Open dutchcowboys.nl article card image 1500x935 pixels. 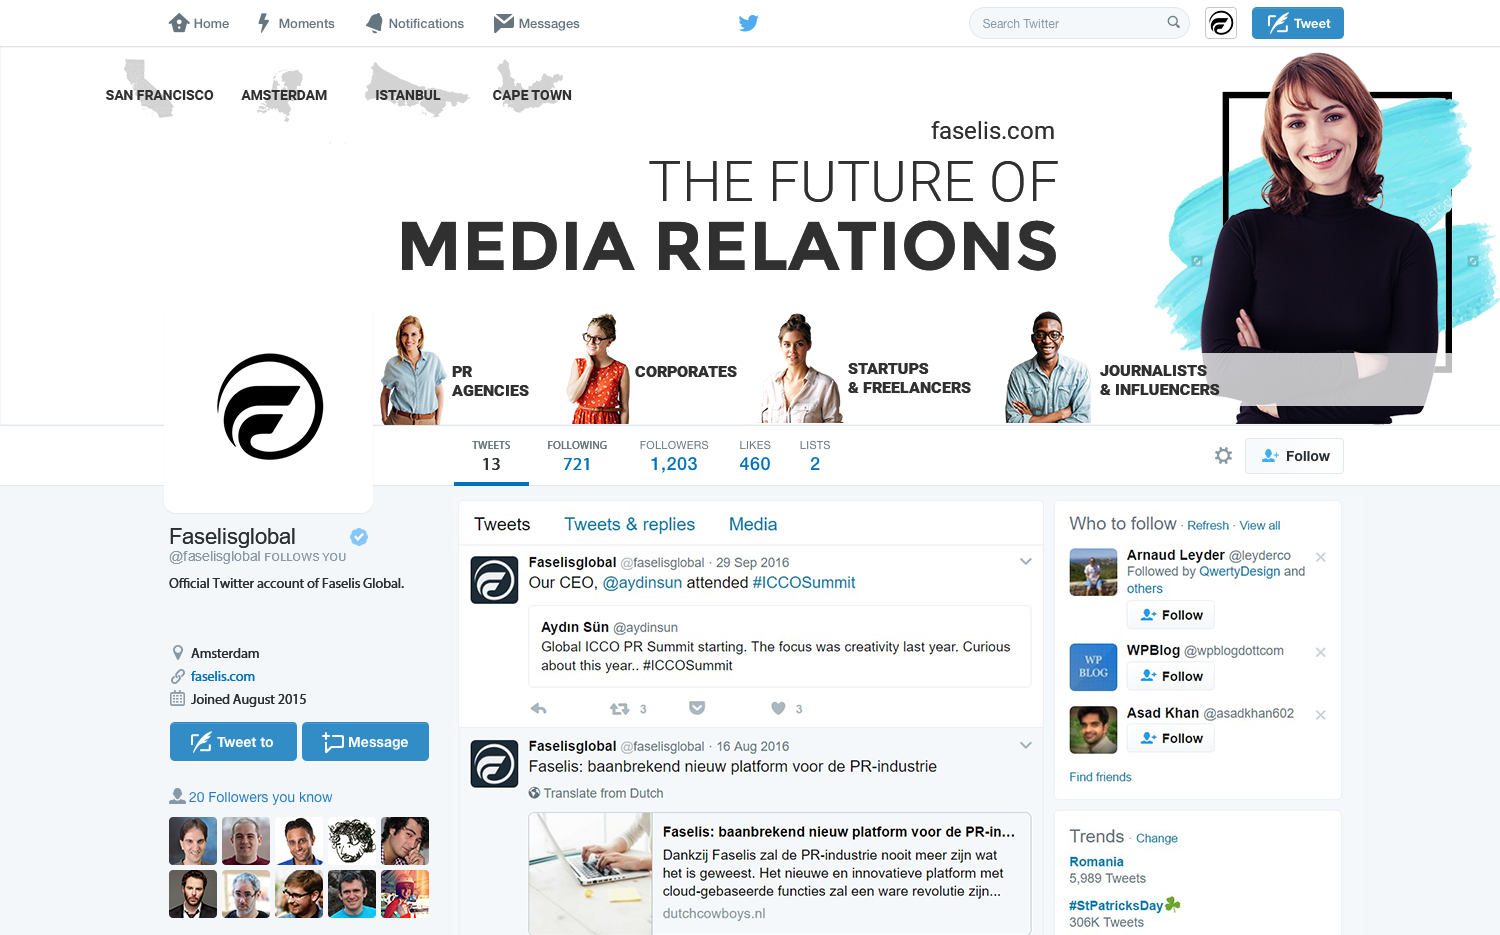590,873
